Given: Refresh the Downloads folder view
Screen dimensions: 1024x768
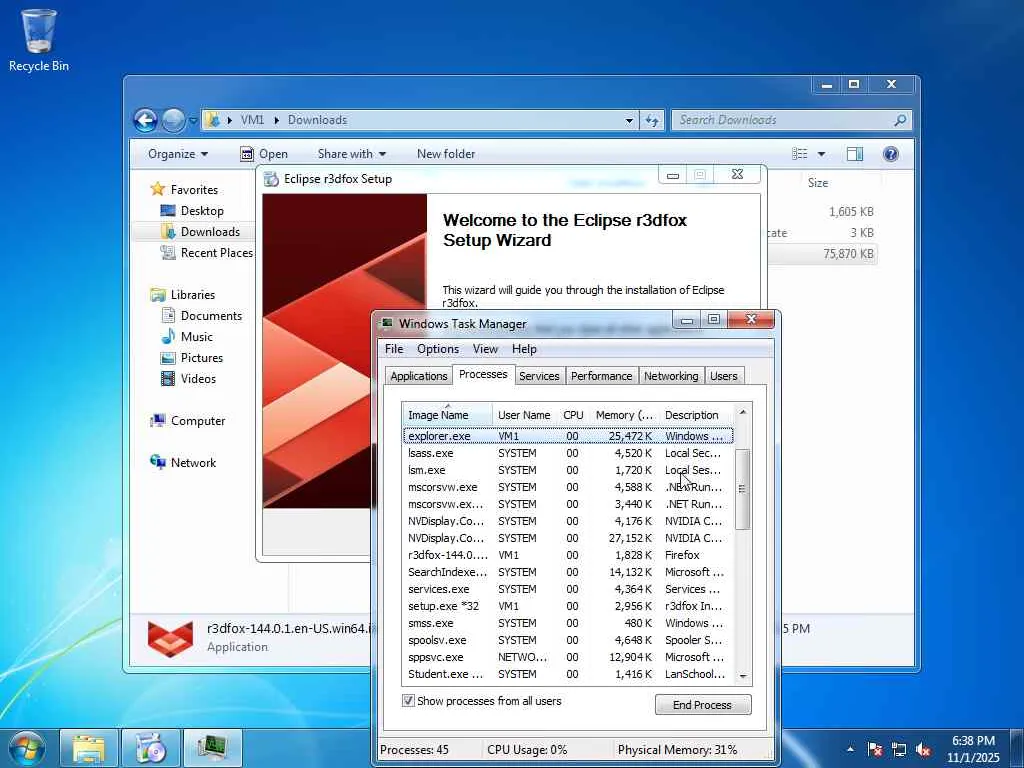Looking at the screenshot, I should pyautogui.click(x=652, y=120).
